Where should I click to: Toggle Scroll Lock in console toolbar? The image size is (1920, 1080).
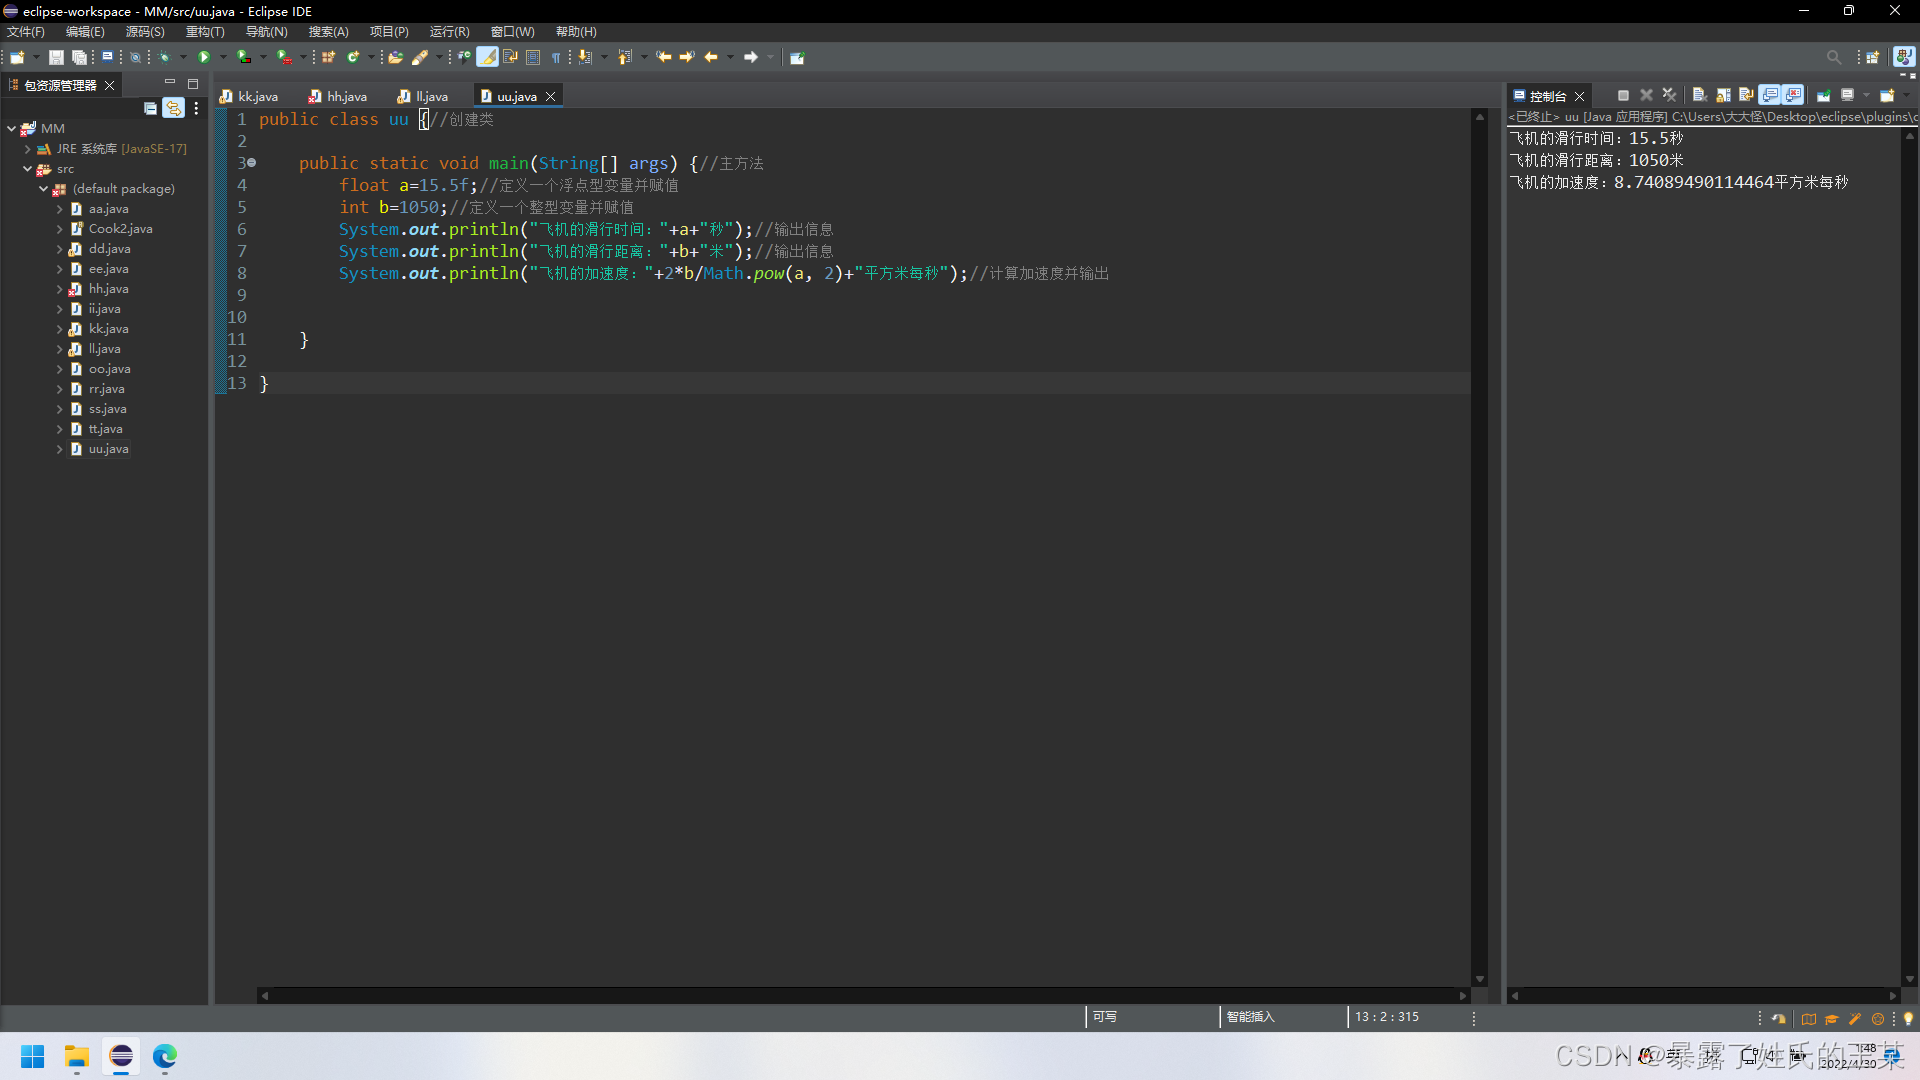[1723, 95]
